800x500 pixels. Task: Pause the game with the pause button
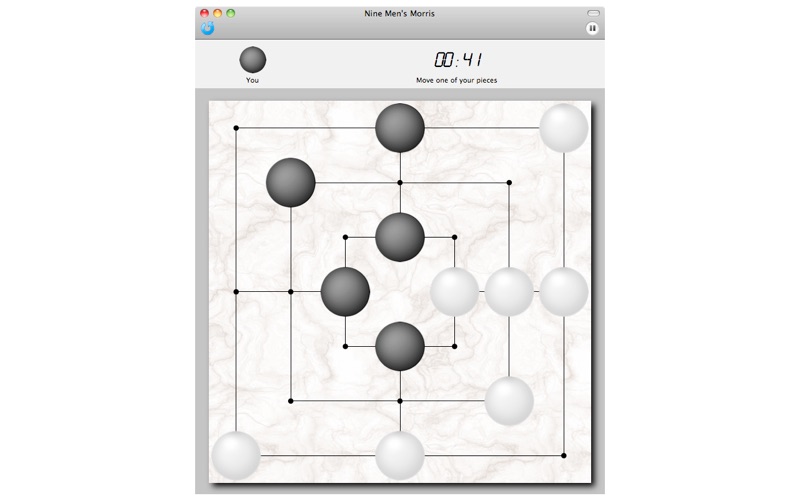pyautogui.click(x=592, y=28)
